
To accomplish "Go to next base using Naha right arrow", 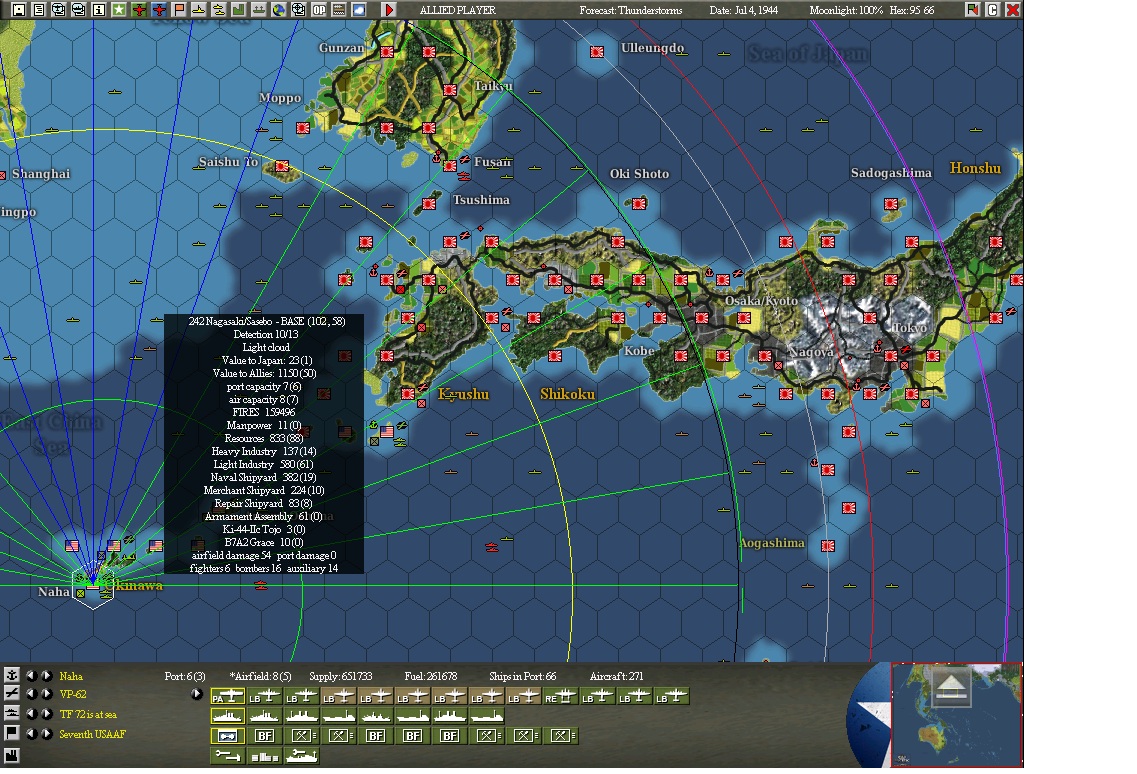I will pyautogui.click(x=46, y=675).
